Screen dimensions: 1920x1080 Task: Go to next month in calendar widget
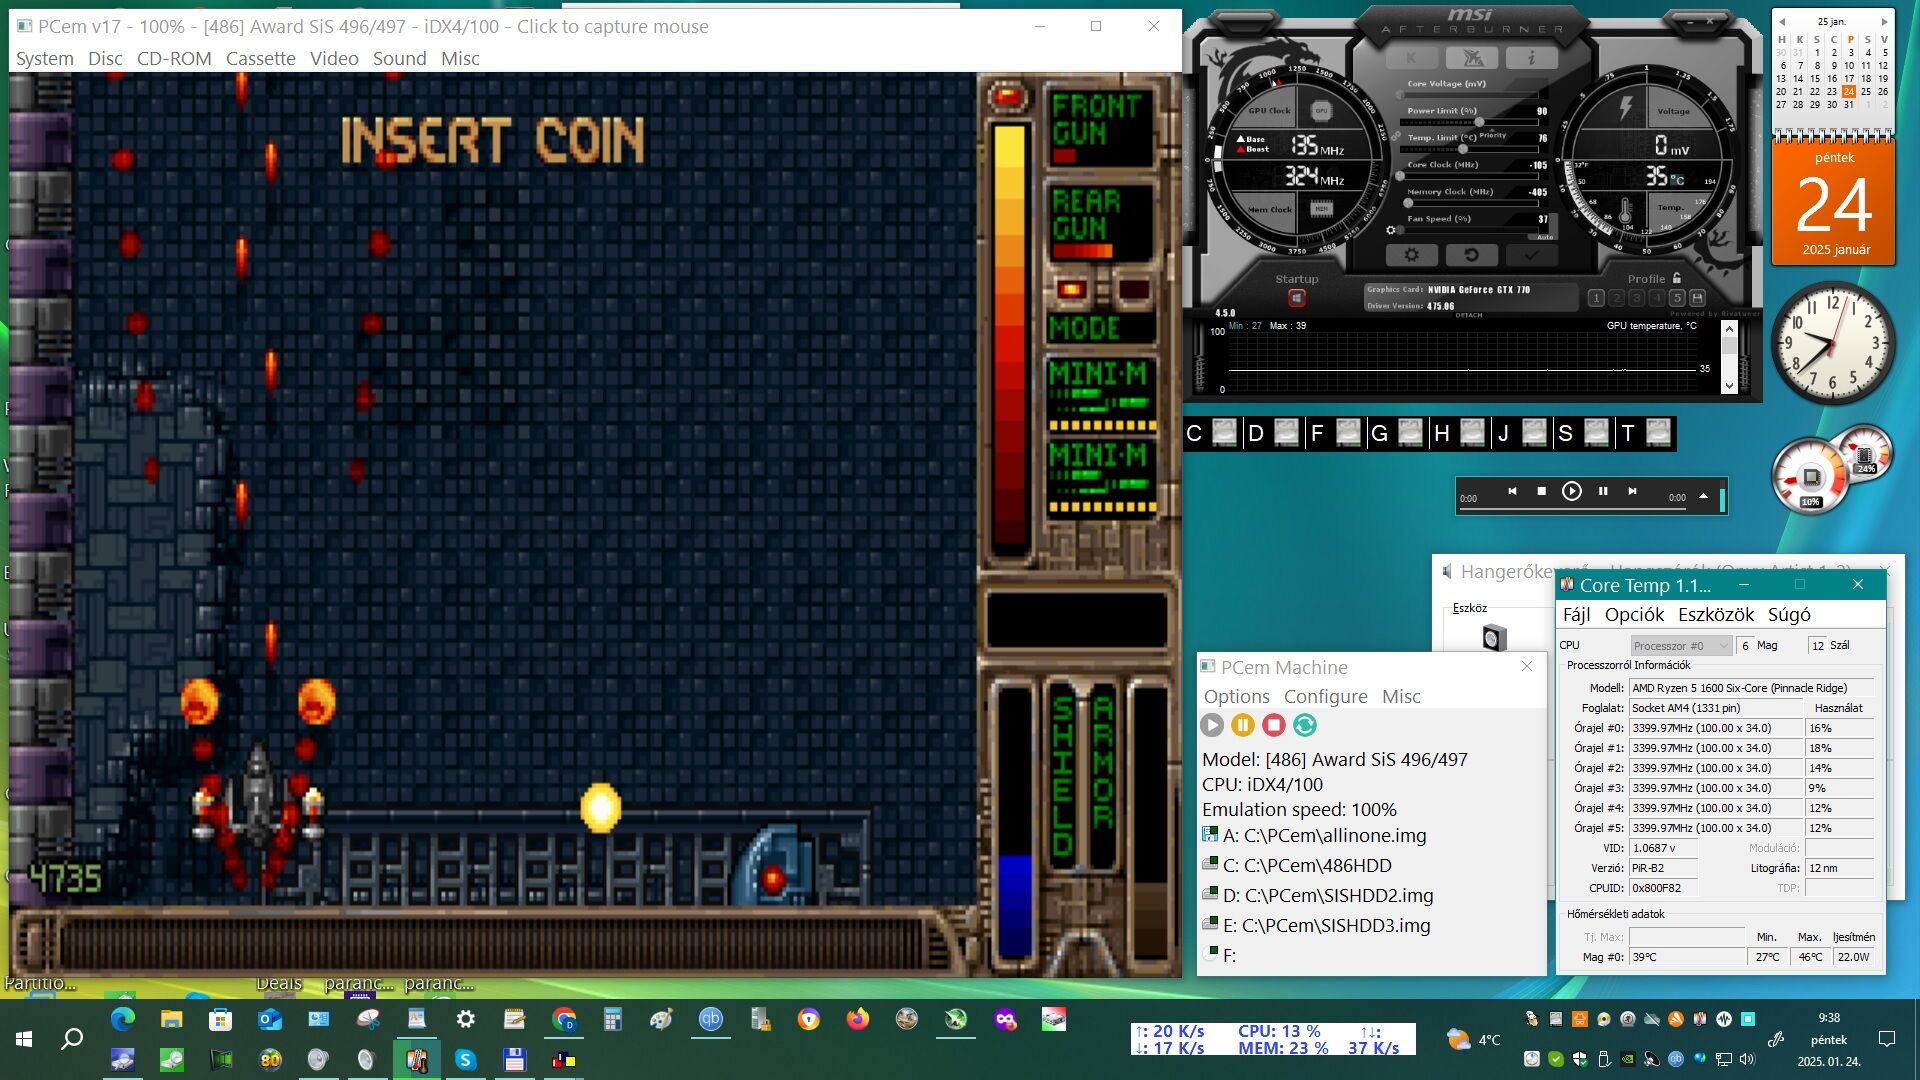[1884, 21]
